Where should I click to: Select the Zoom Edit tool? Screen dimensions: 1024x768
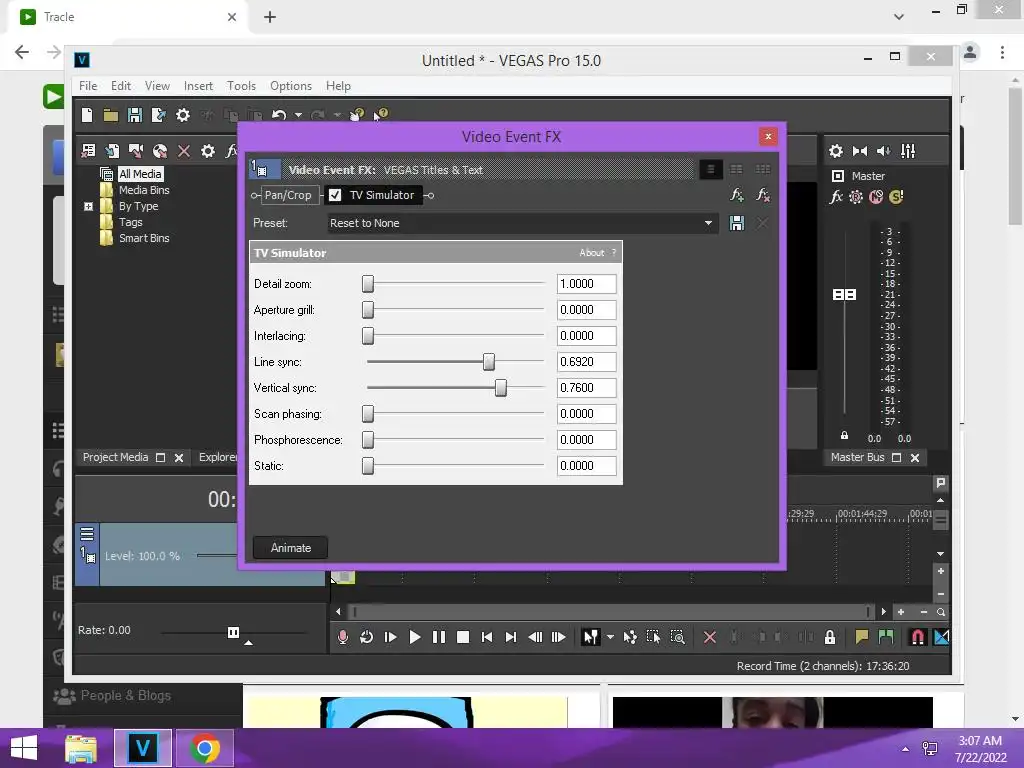[x=678, y=637]
